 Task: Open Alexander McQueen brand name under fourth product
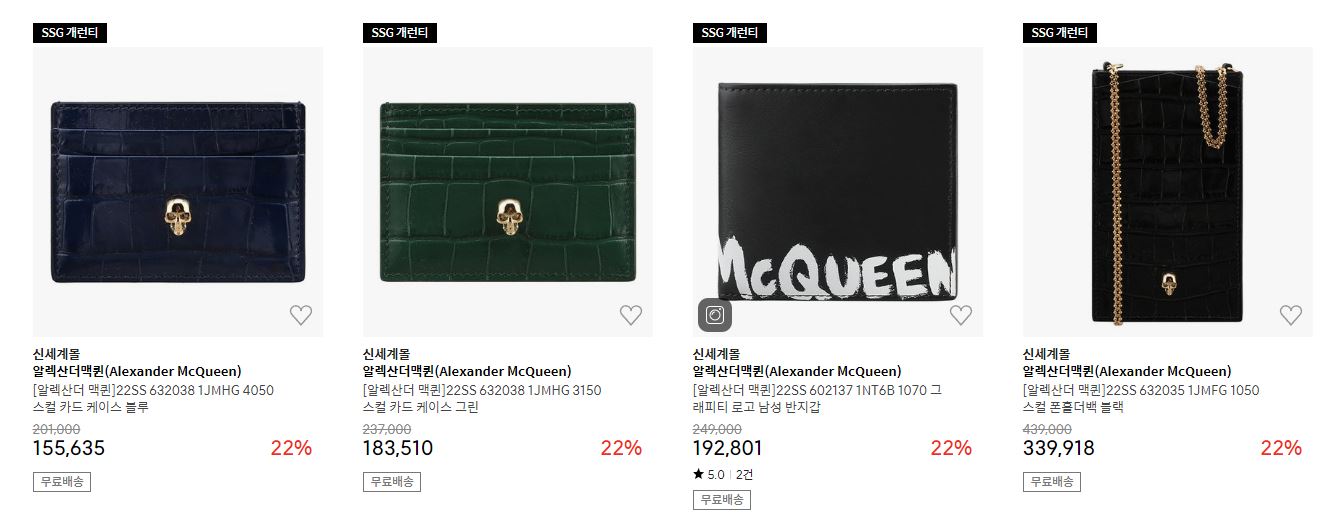click(1127, 371)
